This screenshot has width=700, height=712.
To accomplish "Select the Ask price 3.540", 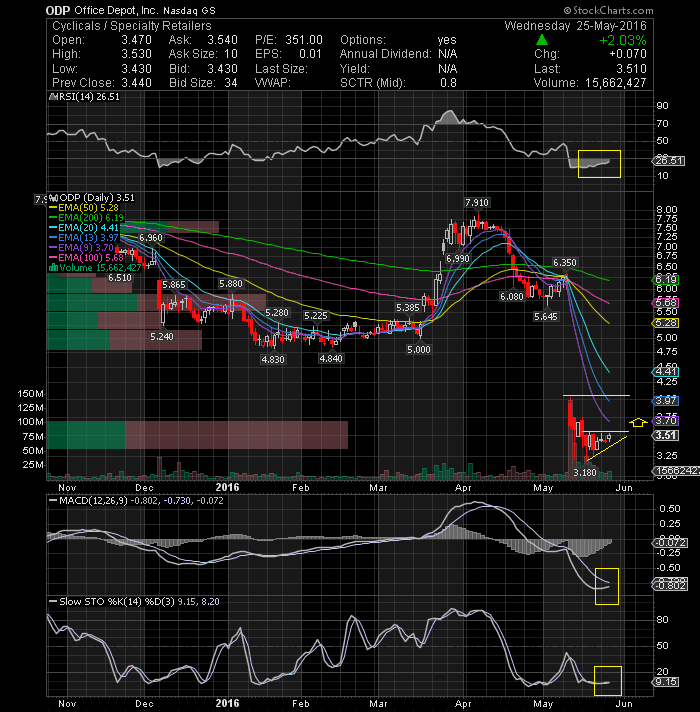I will pos(222,40).
